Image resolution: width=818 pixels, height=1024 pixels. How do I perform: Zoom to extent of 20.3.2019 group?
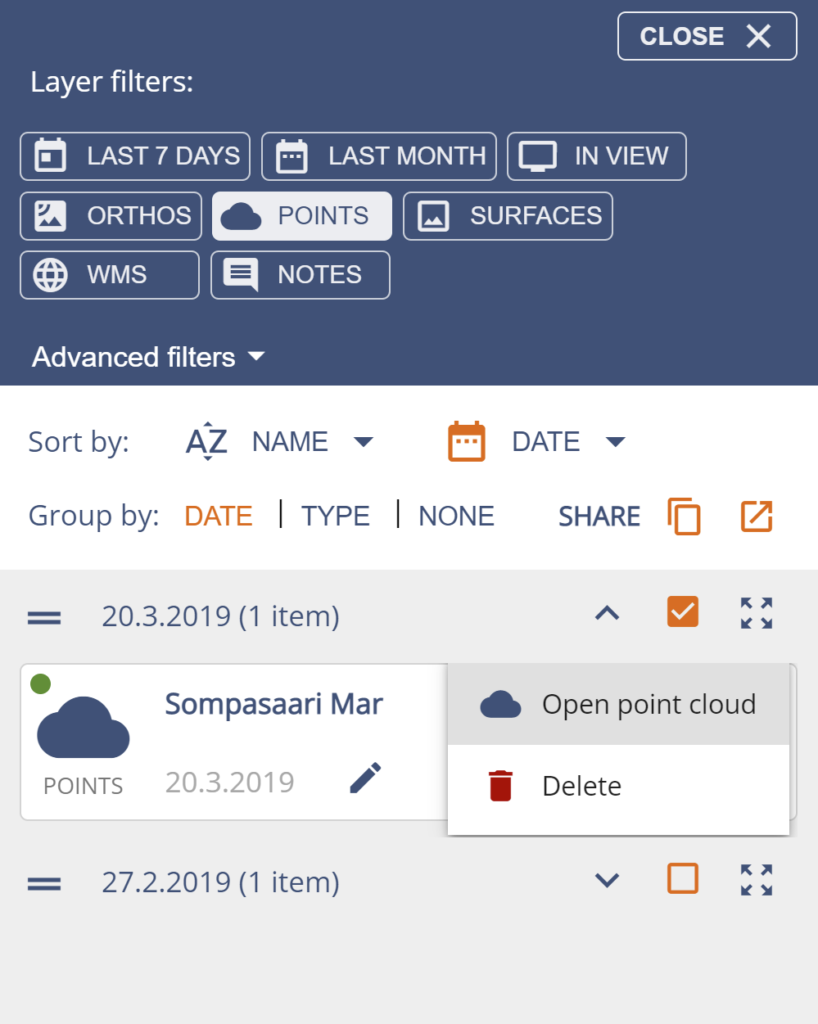[757, 613]
